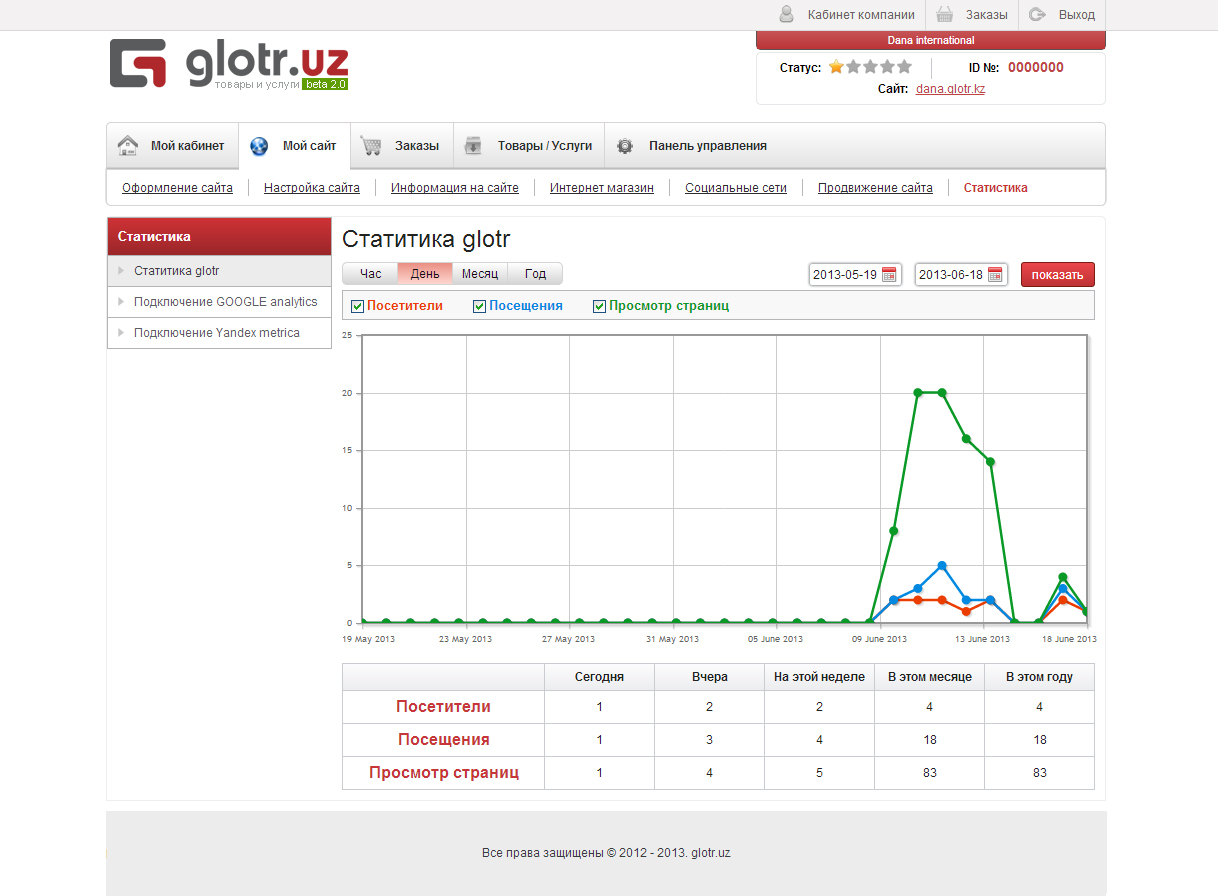
Task: Open Панель управления via the gear icon
Action: point(625,145)
